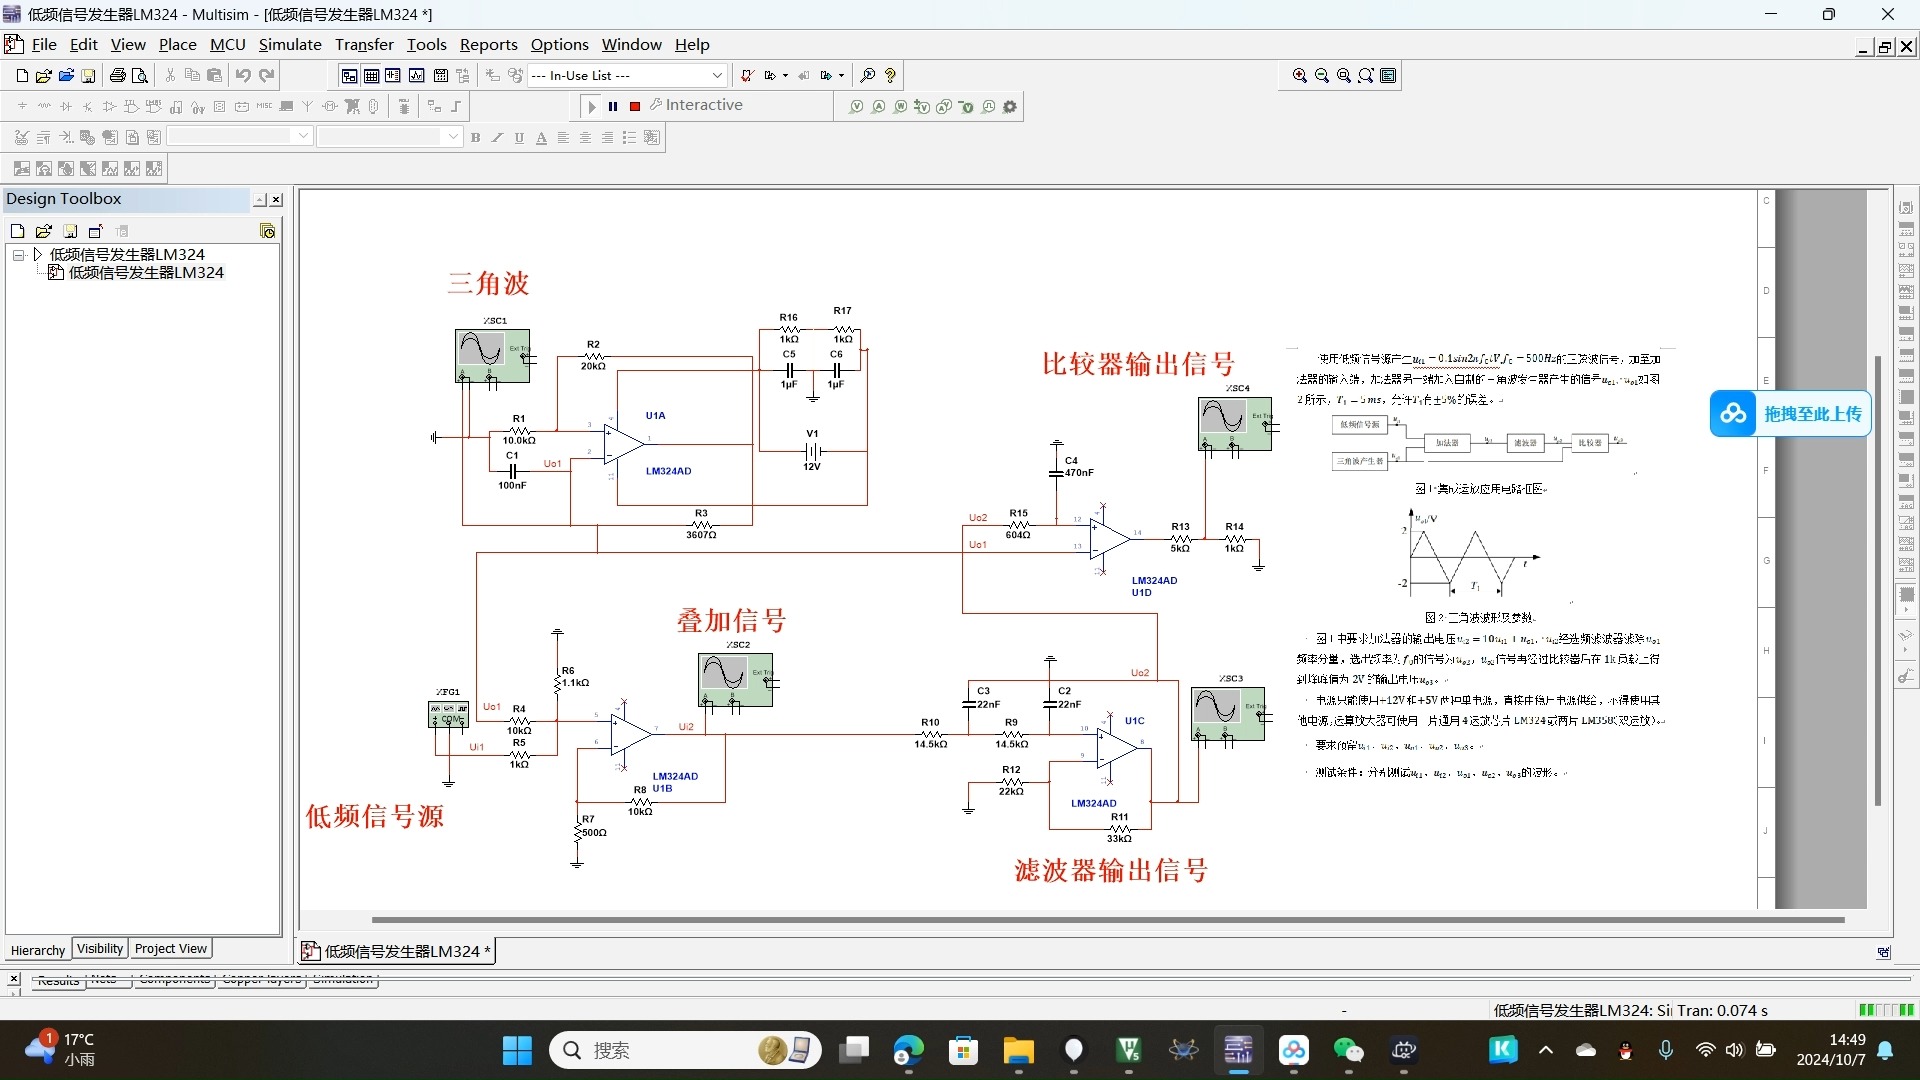
Task: Switch to the Visibility tab
Action: coord(99,949)
